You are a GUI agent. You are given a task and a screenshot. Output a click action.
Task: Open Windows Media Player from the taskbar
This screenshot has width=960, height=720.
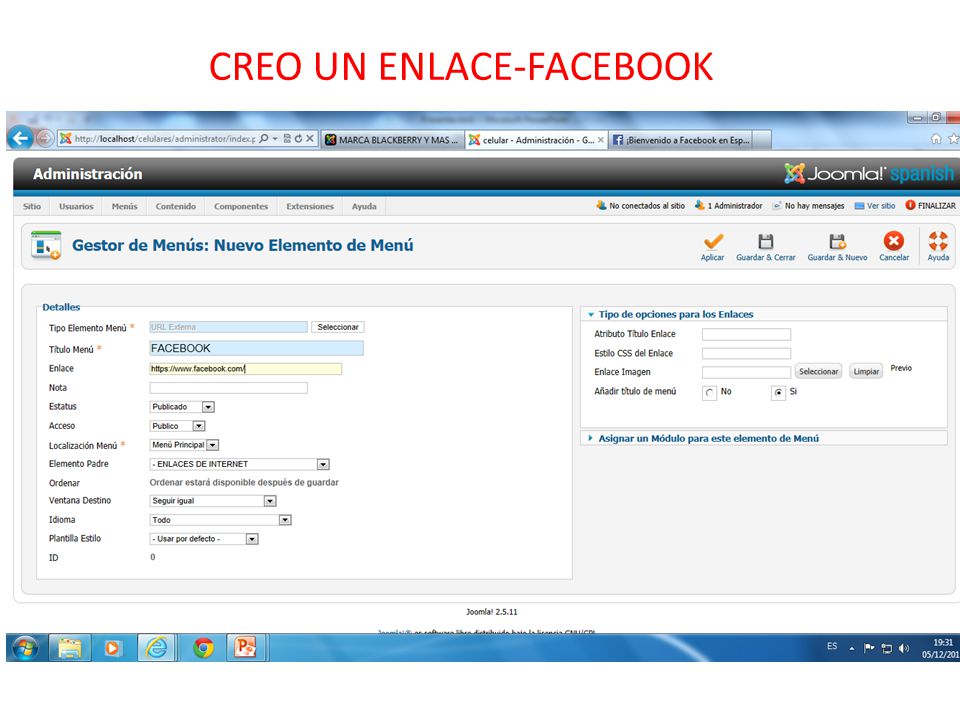[112, 648]
